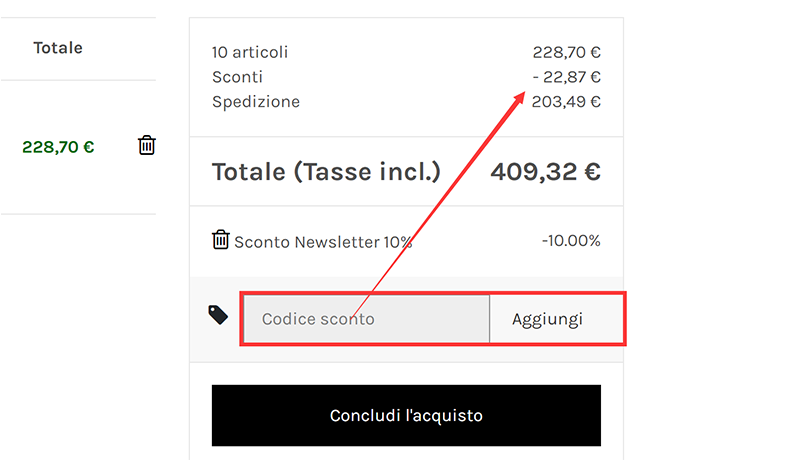Viewport: 800px width, 460px height.
Task: Click the Sconto Newsletter 10% text
Action: 323,242
